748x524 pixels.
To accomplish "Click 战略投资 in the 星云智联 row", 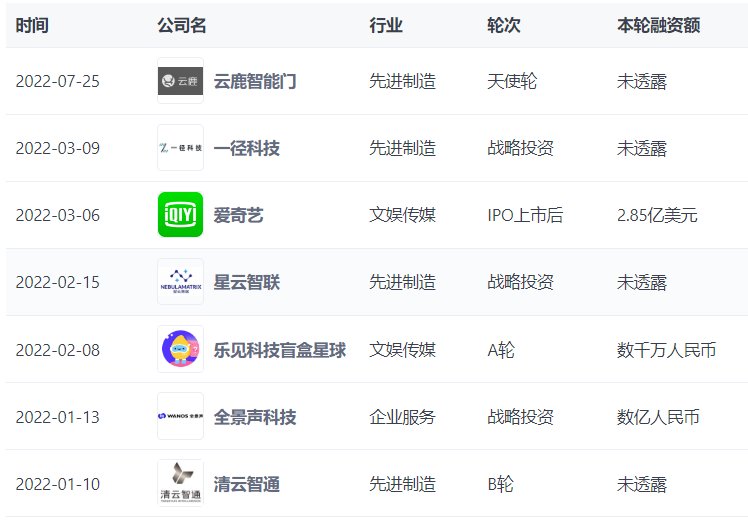I will coord(520,282).
